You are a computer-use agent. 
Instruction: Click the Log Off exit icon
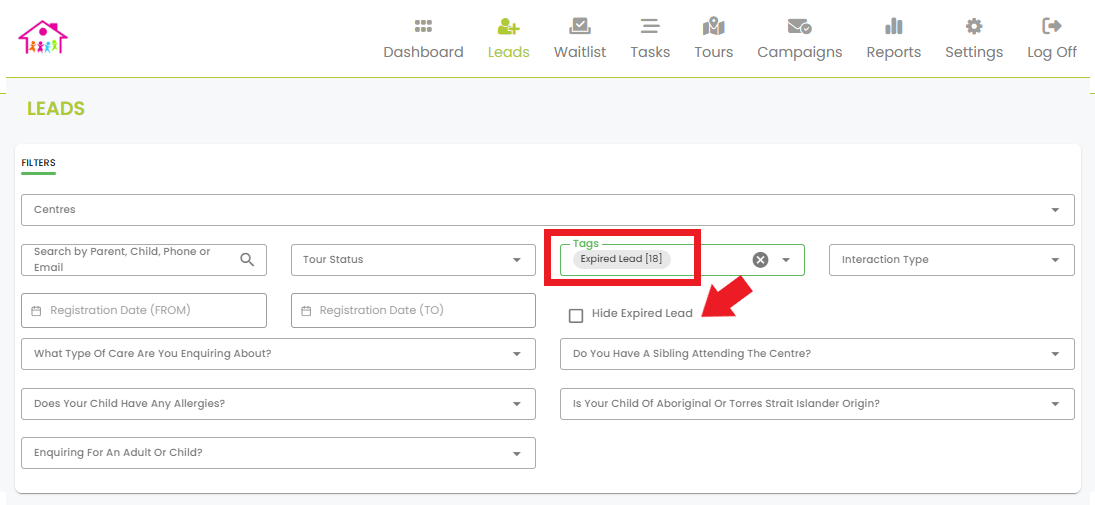1052,27
